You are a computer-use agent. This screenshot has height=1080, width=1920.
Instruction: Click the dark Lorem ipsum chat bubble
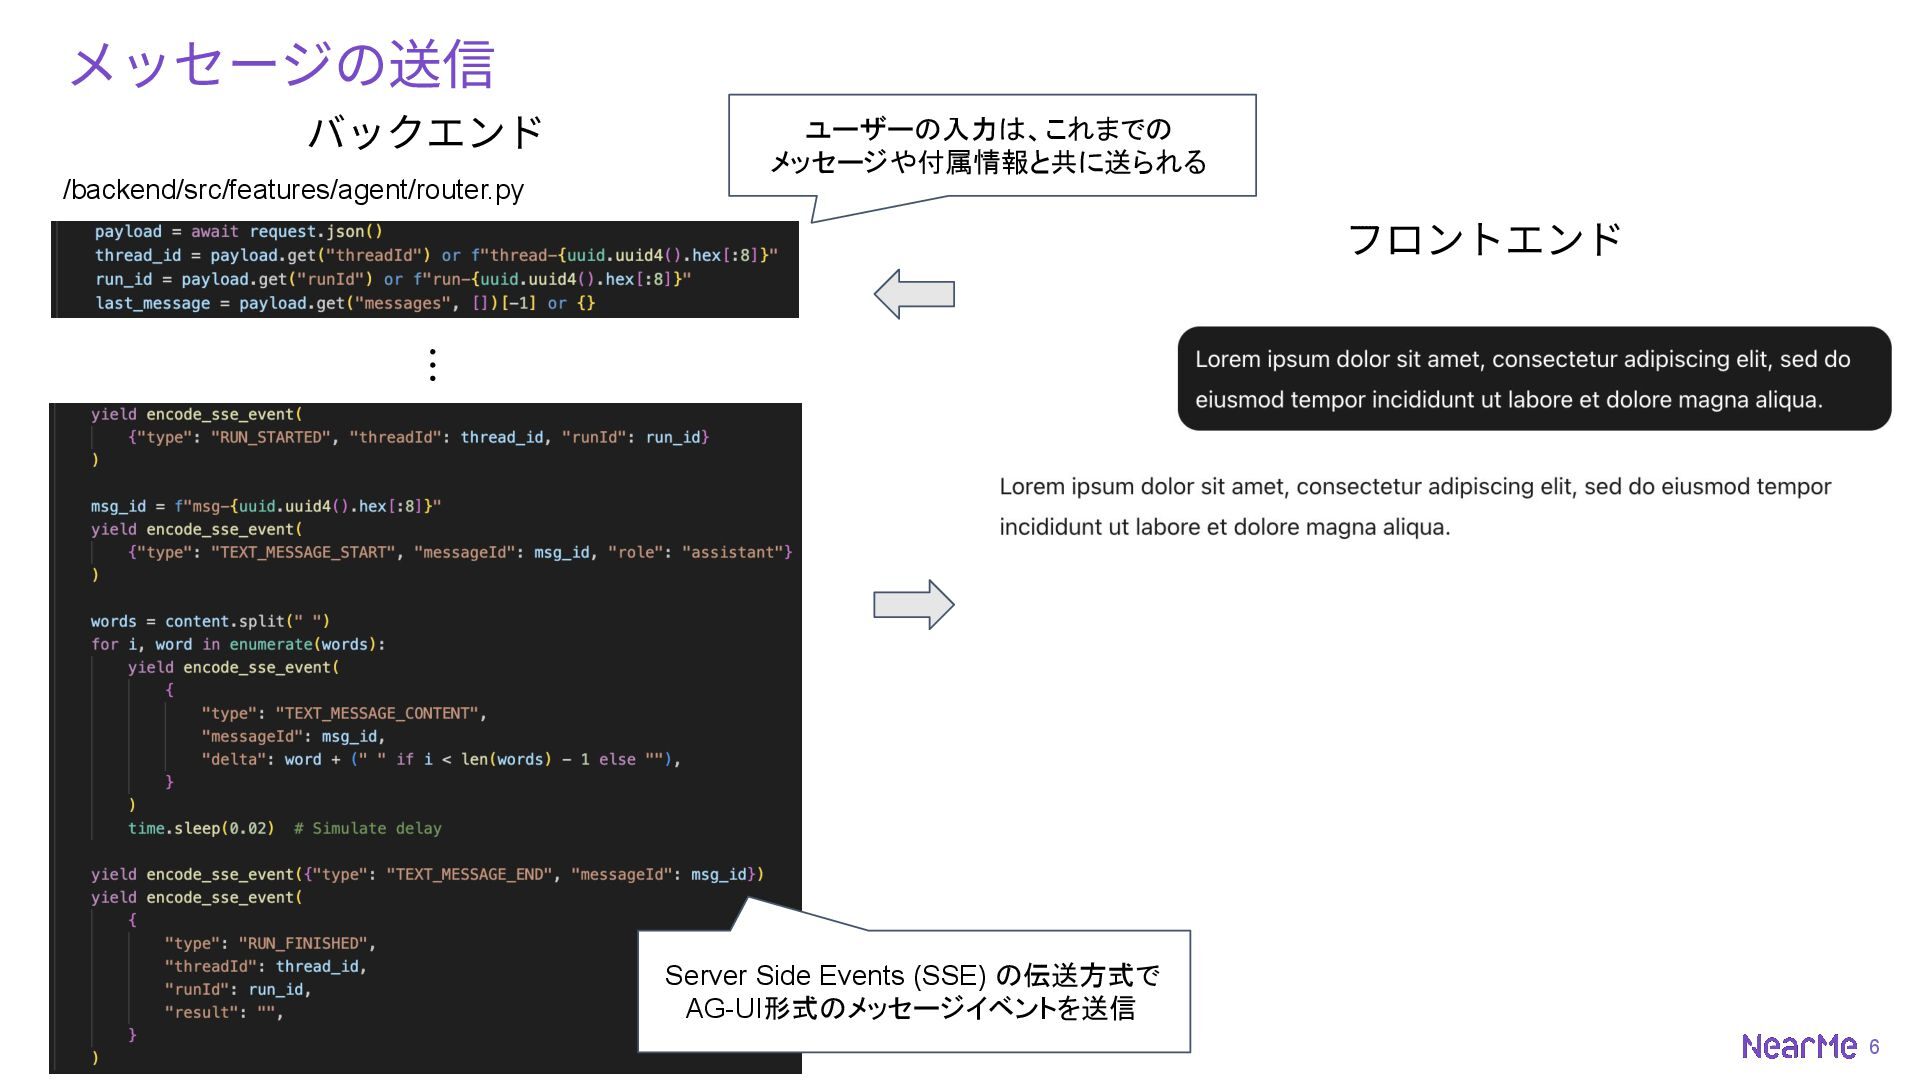click(x=1533, y=379)
